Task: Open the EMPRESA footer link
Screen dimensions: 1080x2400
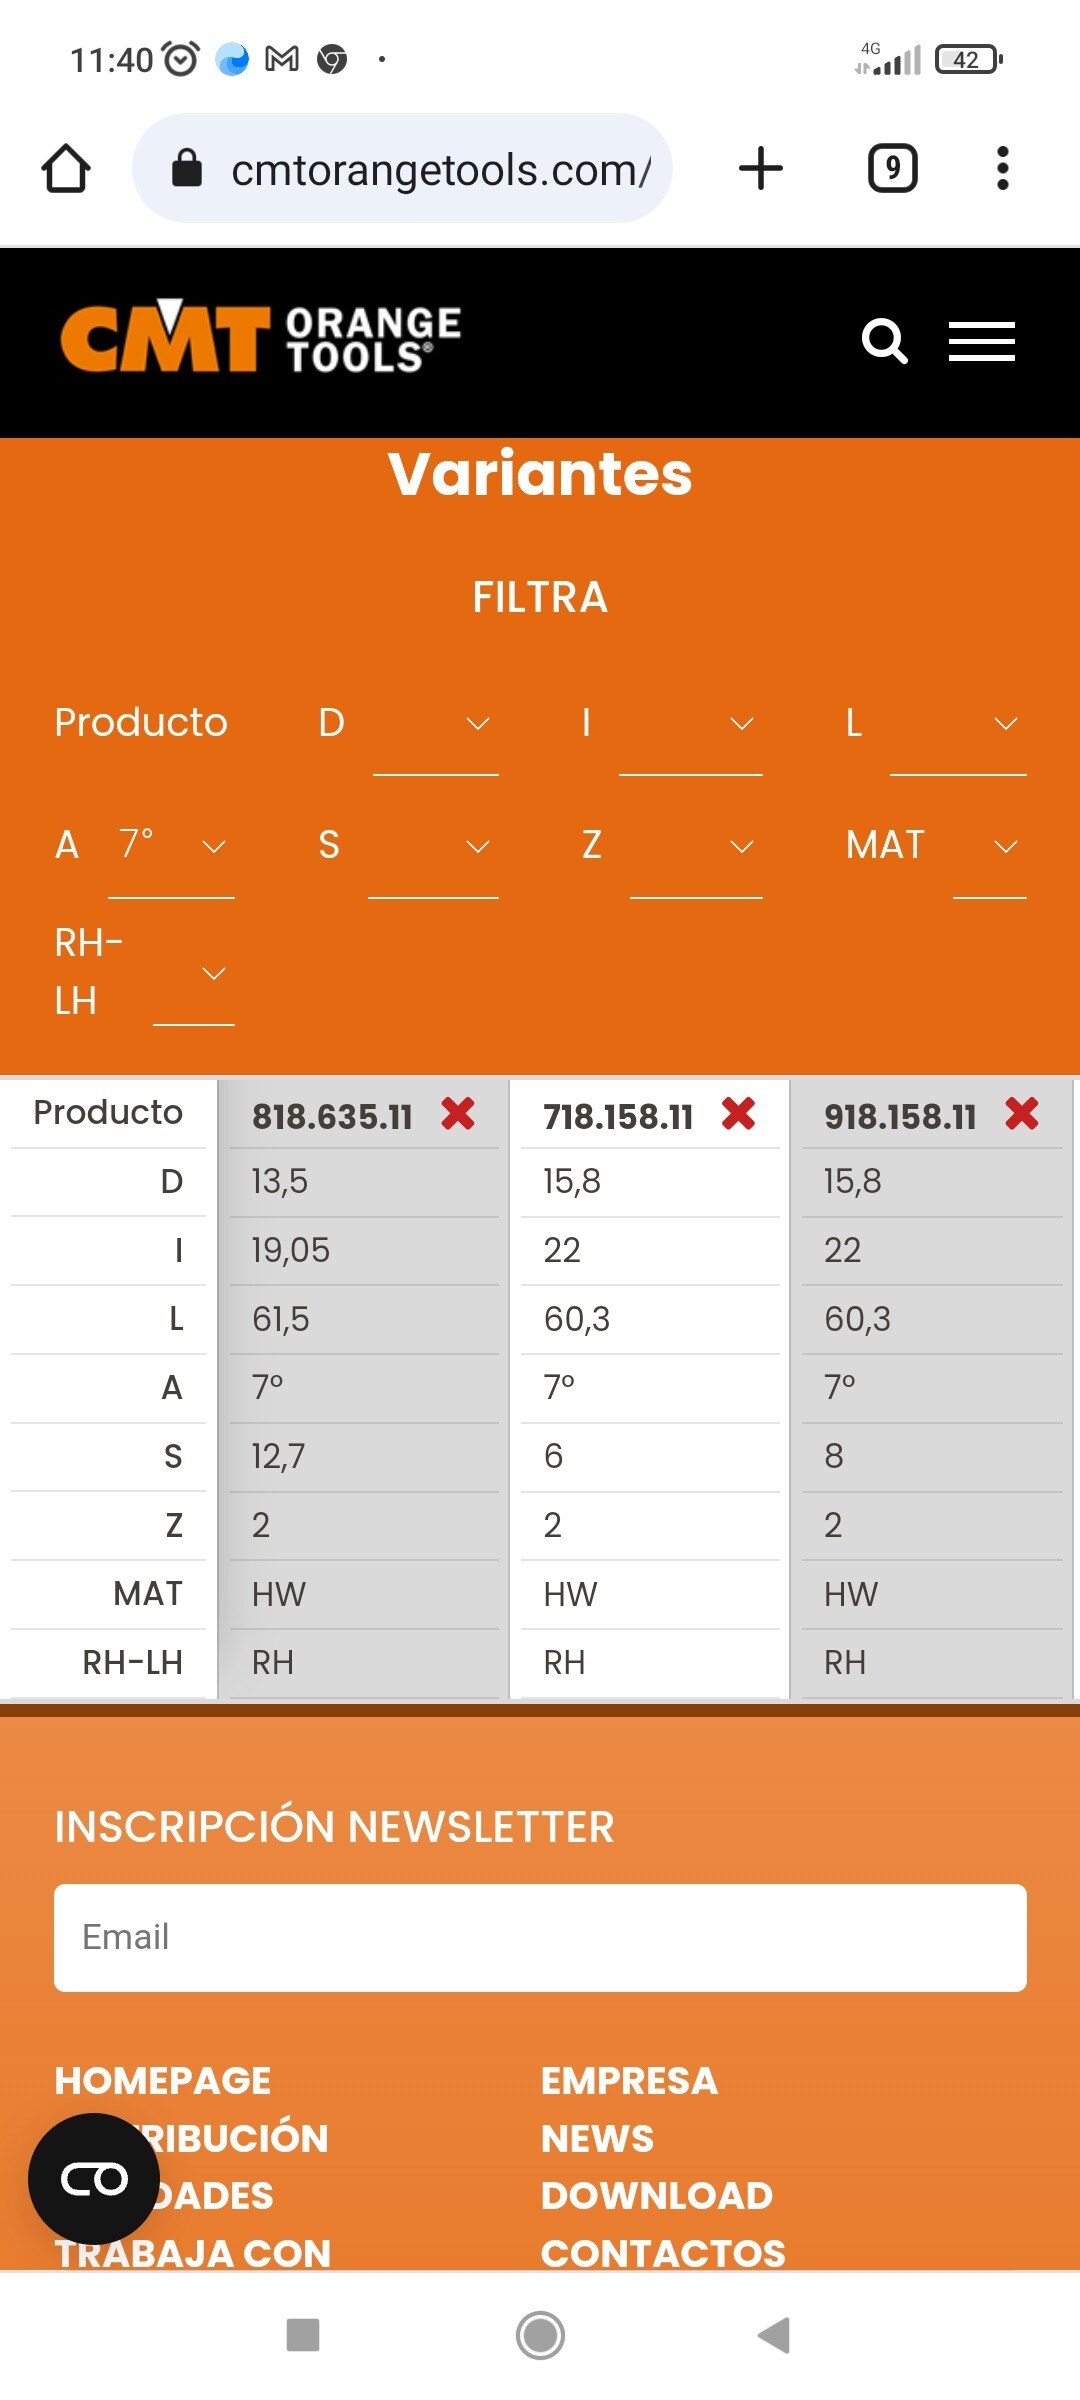Action: pyautogui.click(x=629, y=2081)
